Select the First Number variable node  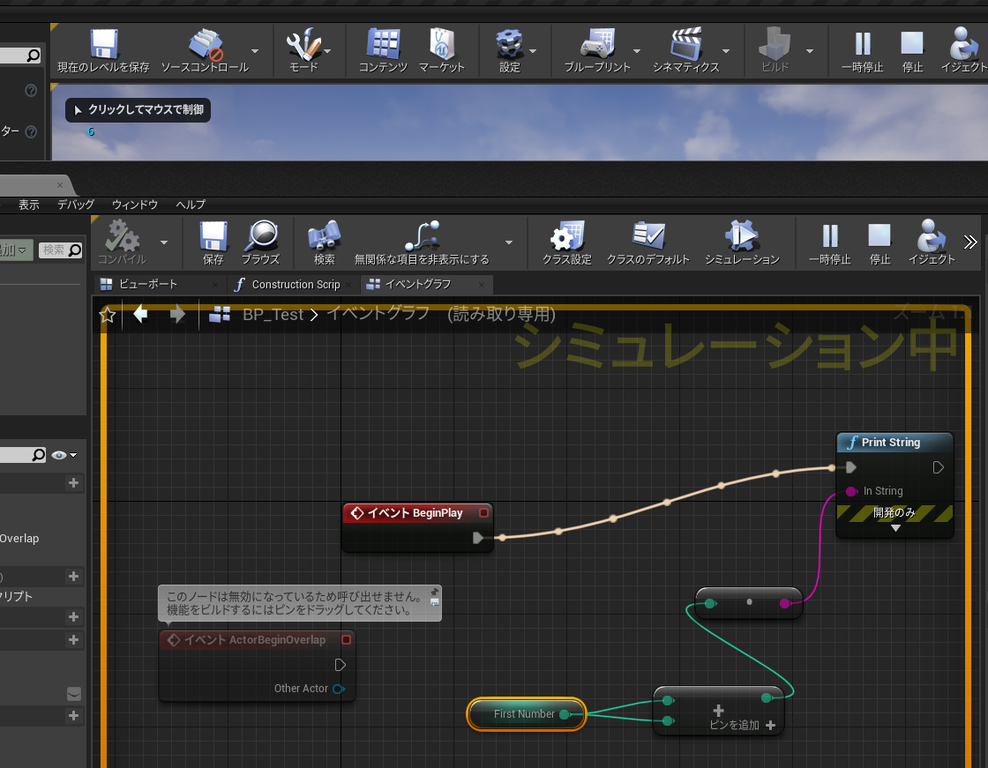coord(526,714)
